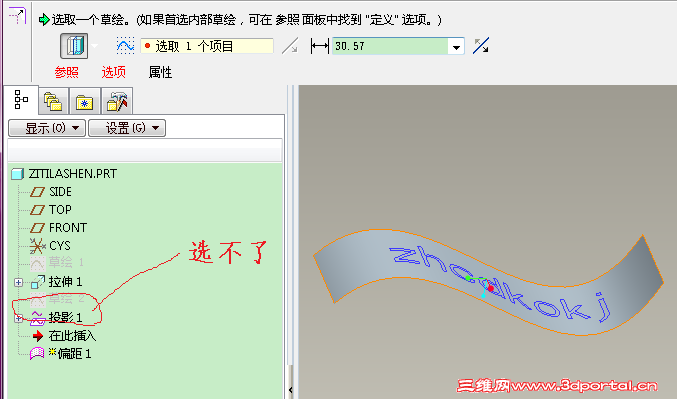The image size is (677, 399).
Task: Click the 偏距 1 offset surface icon
Action: (x=37, y=354)
